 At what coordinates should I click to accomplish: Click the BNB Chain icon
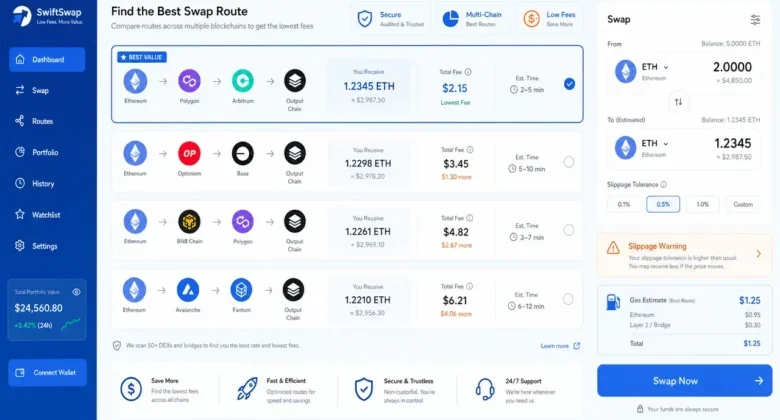[189, 221]
